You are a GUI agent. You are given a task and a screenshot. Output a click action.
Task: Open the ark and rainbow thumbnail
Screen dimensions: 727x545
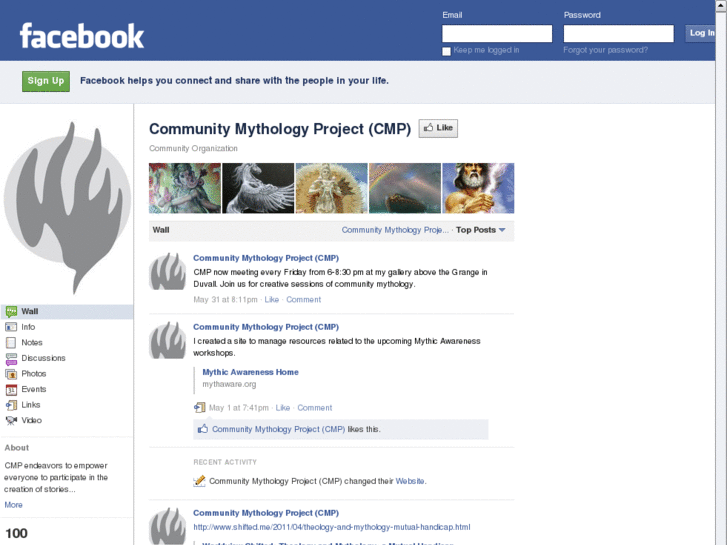[405, 188]
